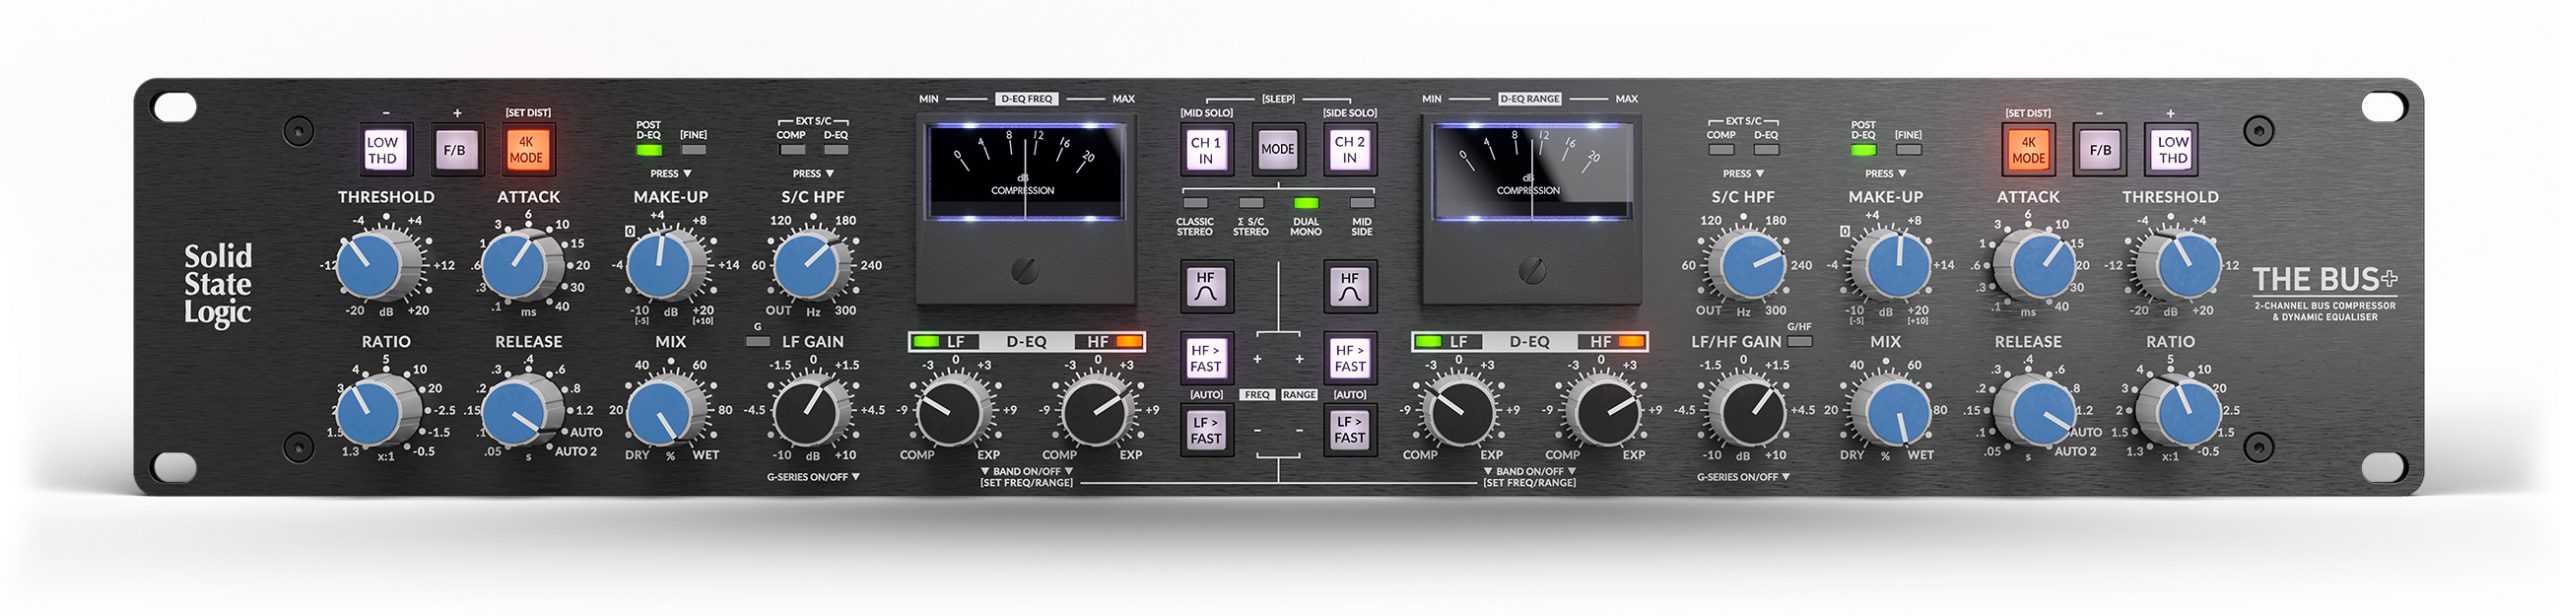Image resolution: width=2560 pixels, height=616 pixels.
Task: Click the left D-EQ orange HF LED
Action: pos(1128,342)
